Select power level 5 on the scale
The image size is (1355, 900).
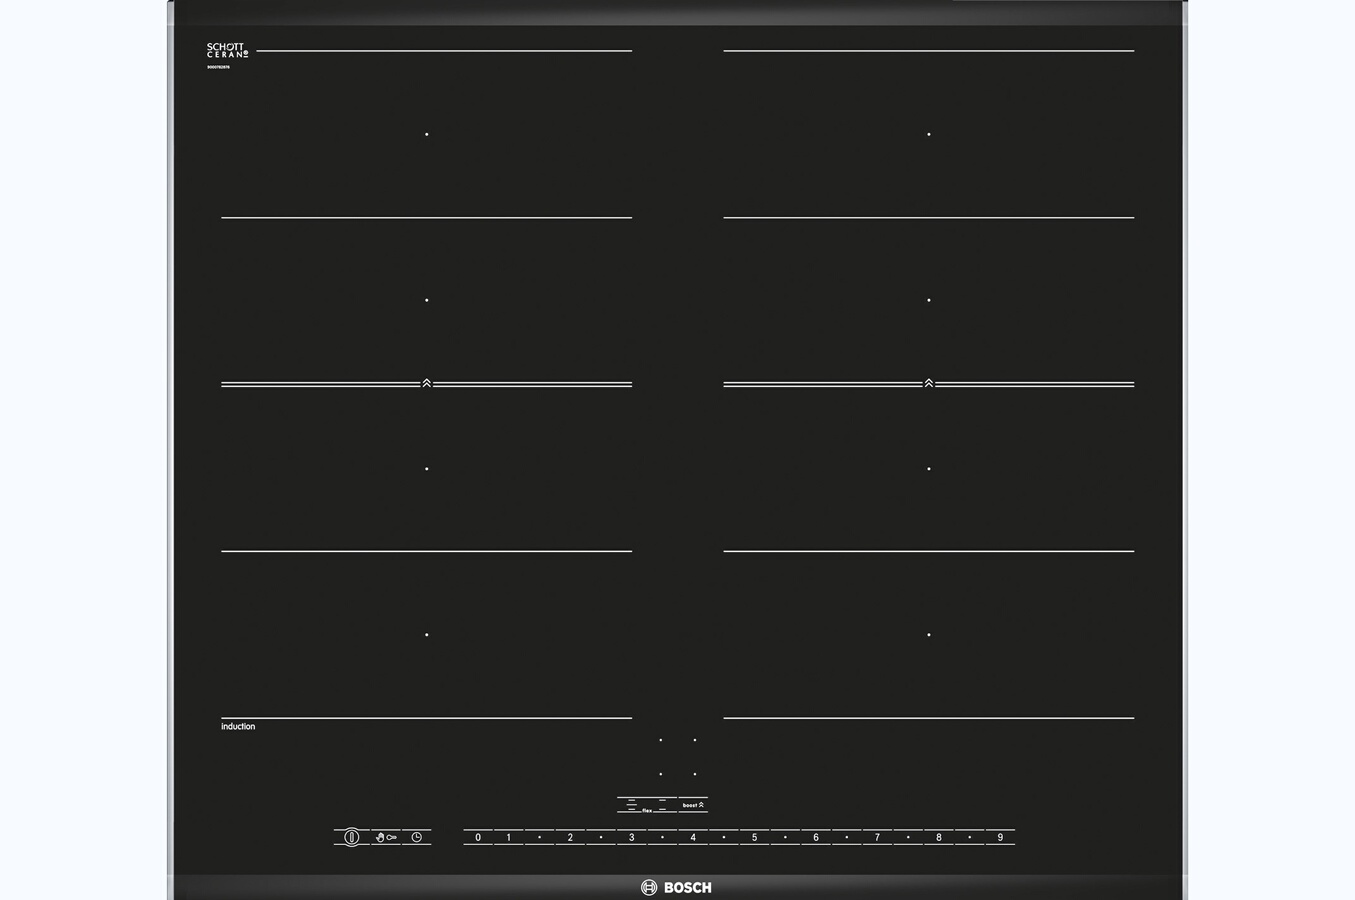pos(754,837)
